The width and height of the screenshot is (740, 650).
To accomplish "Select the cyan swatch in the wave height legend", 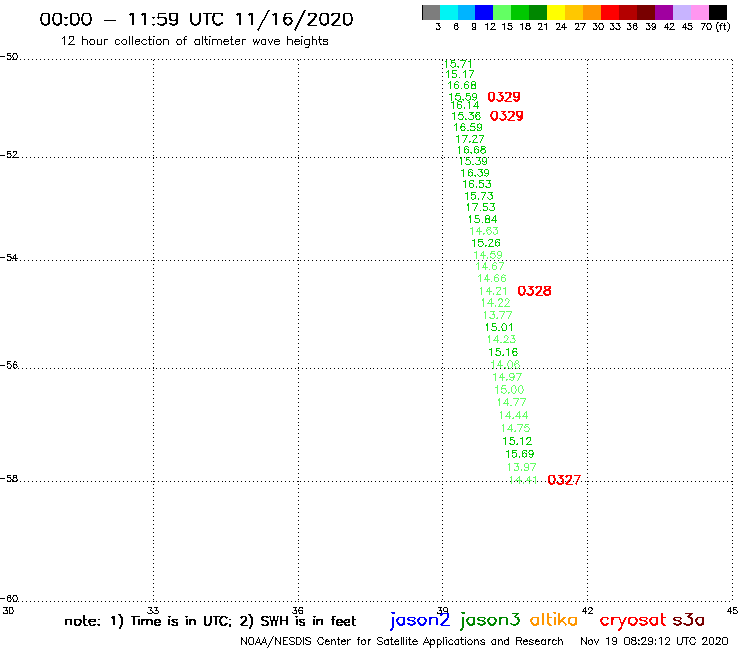I will pos(449,12).
